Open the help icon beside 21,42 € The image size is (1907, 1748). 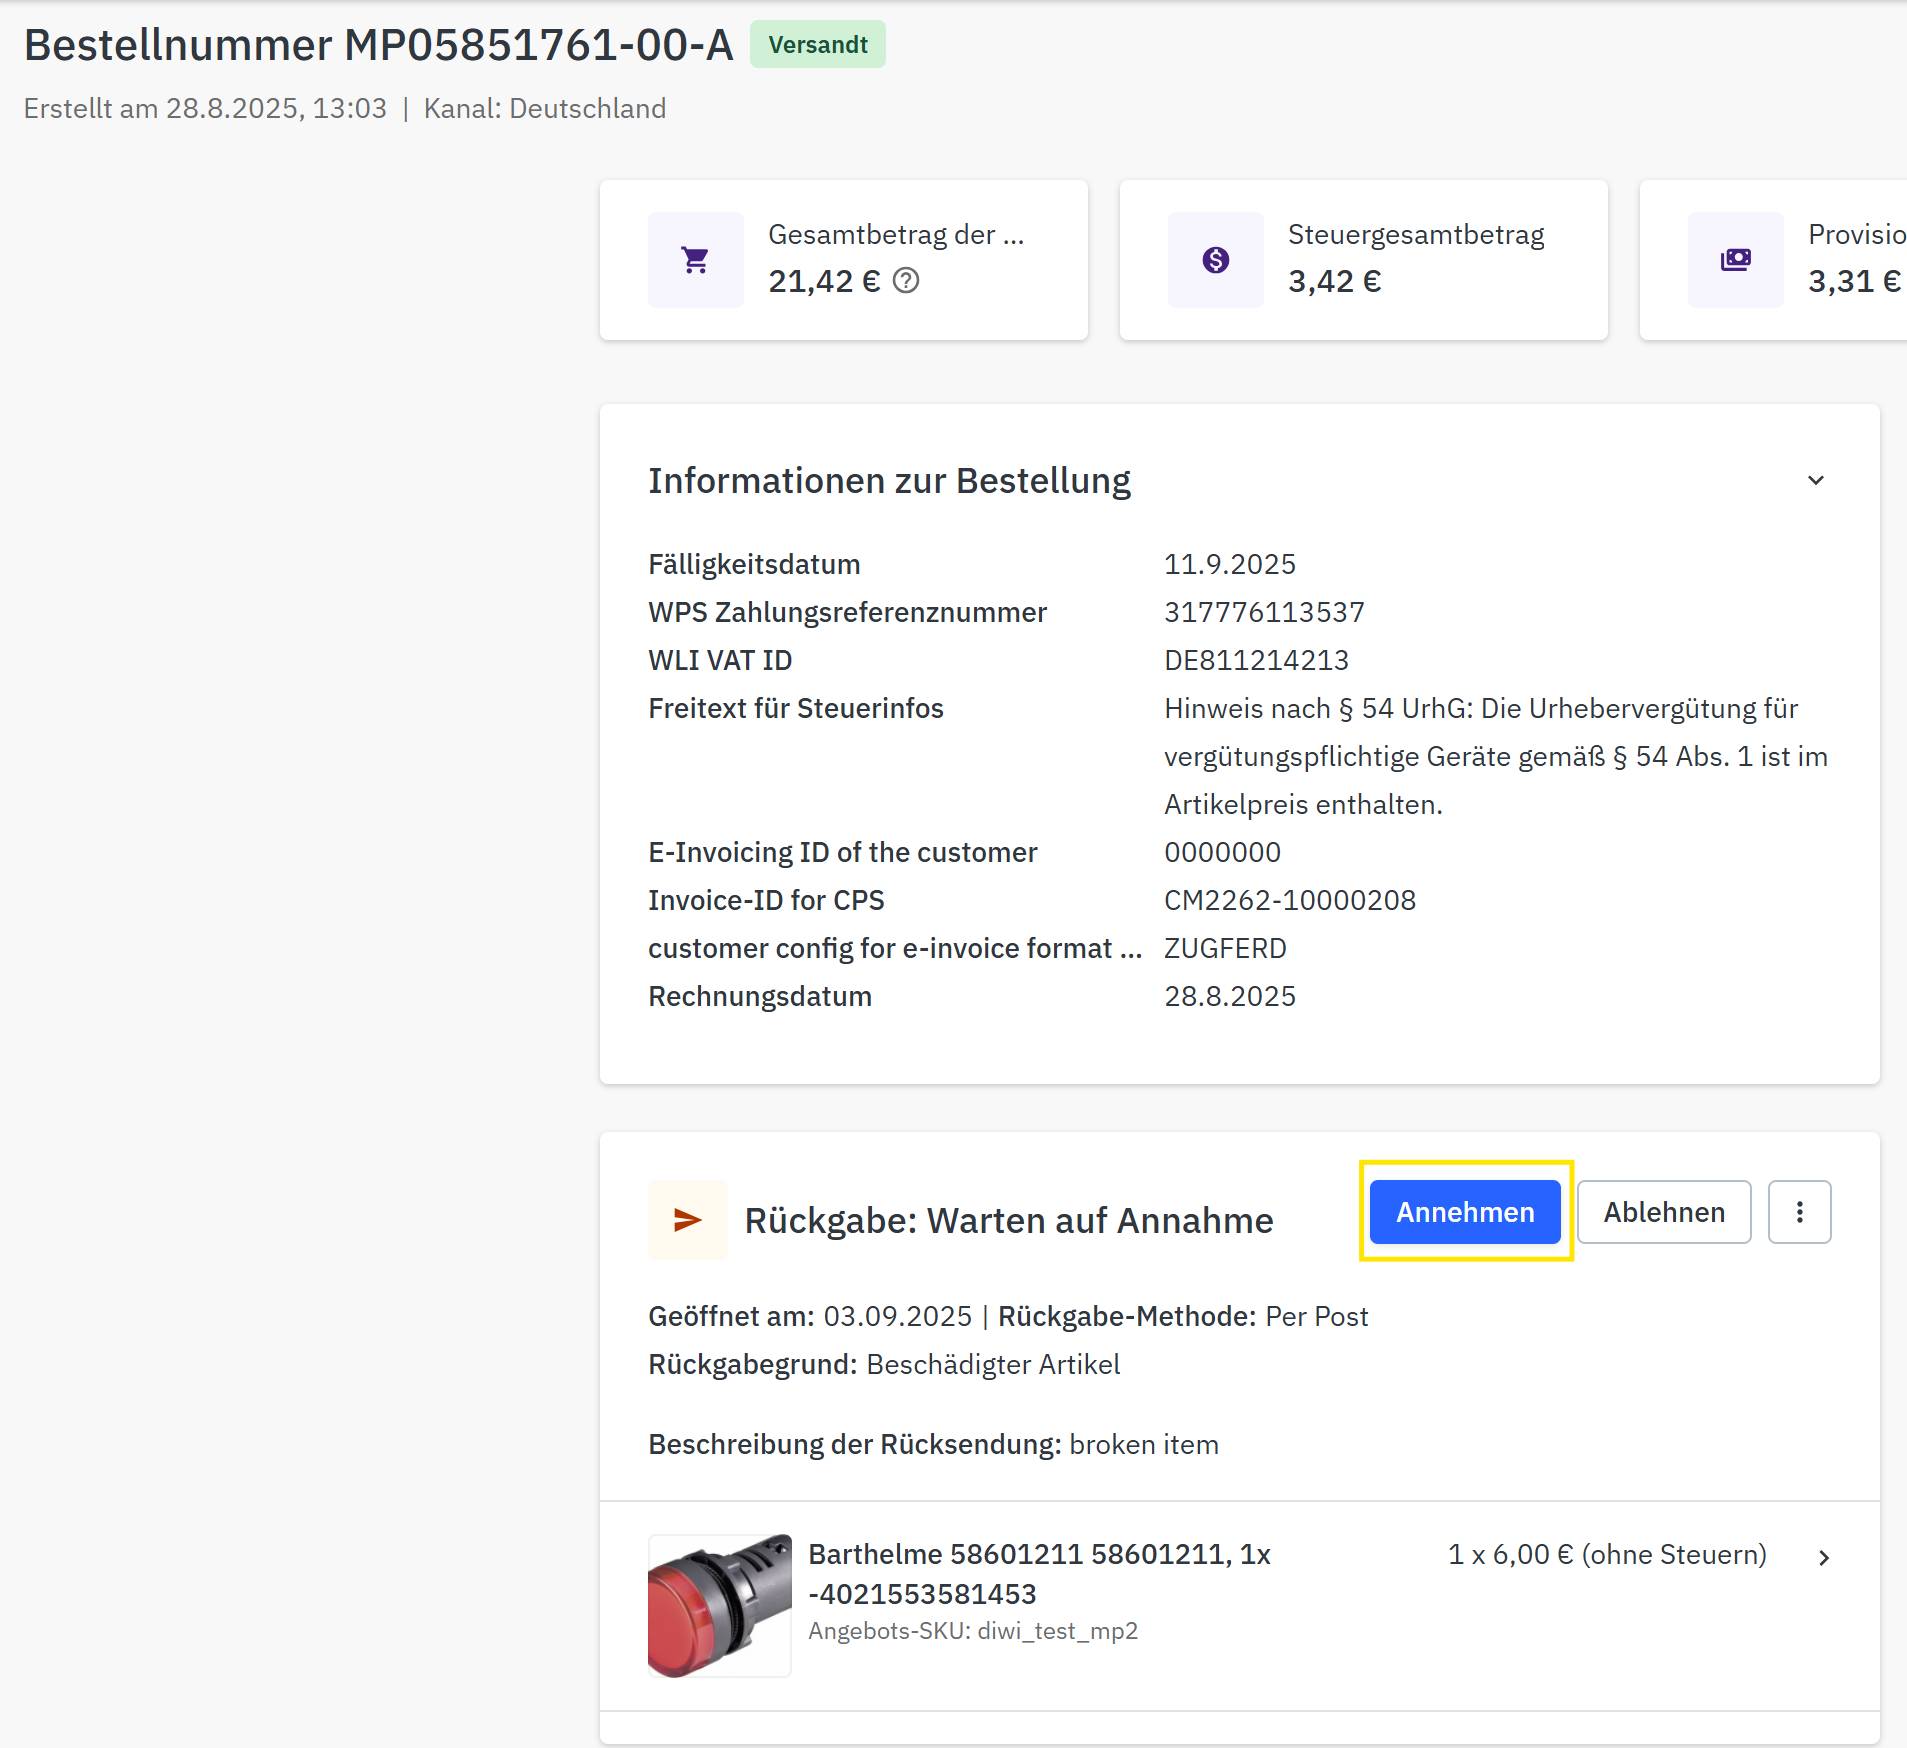906,281
